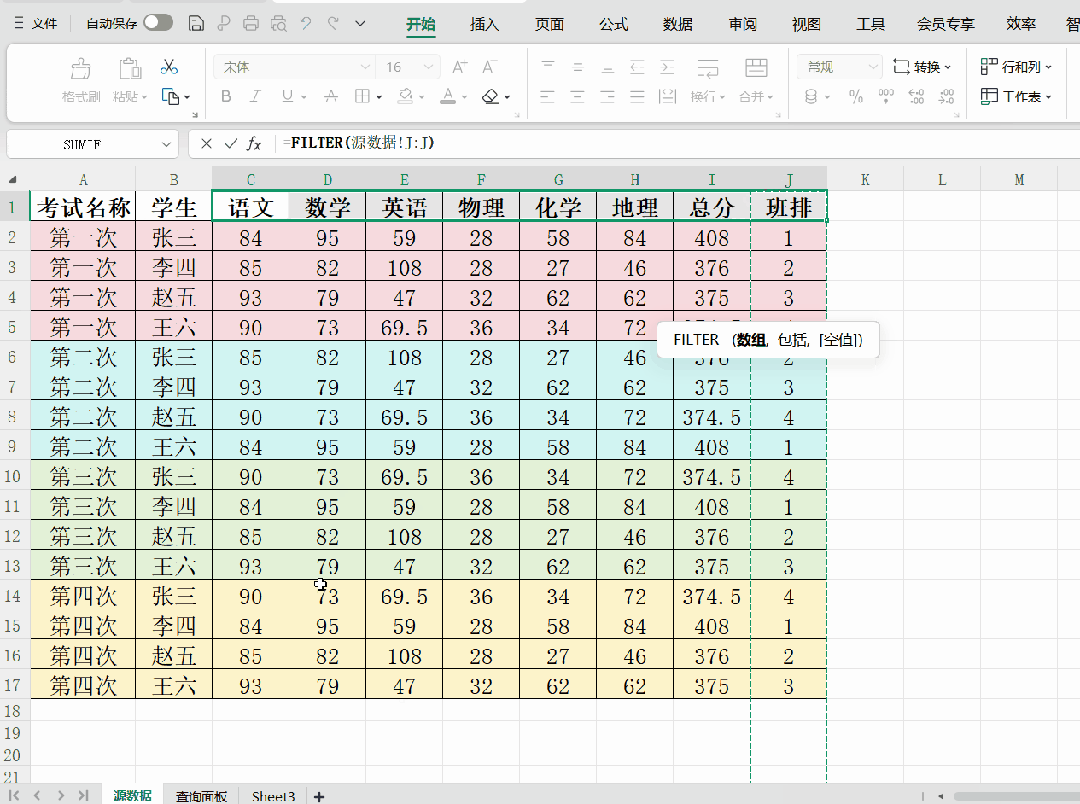
Task: Switch to the 公式 tab
Action: tap(613, 24)
